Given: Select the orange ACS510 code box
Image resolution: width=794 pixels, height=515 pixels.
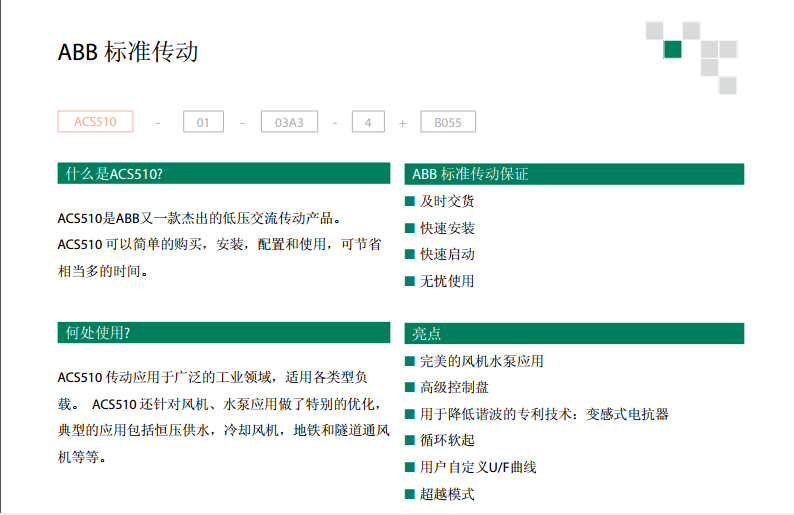Looking at the screenshot, I should coord(95,122).
